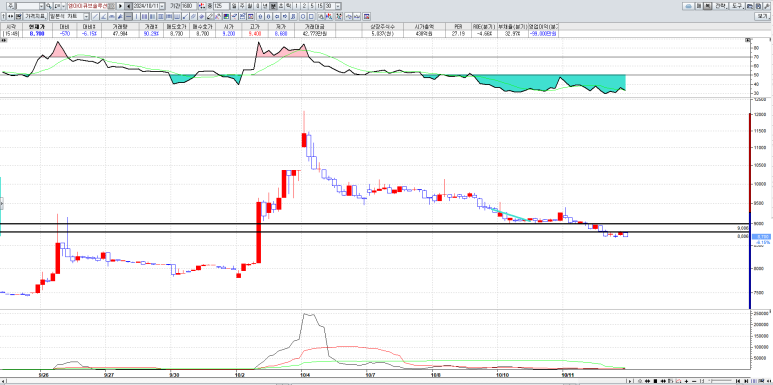Open the 30 interval dropdown arrow
The height and width of the screenshot is (385, 773).
tap(338, 6)
